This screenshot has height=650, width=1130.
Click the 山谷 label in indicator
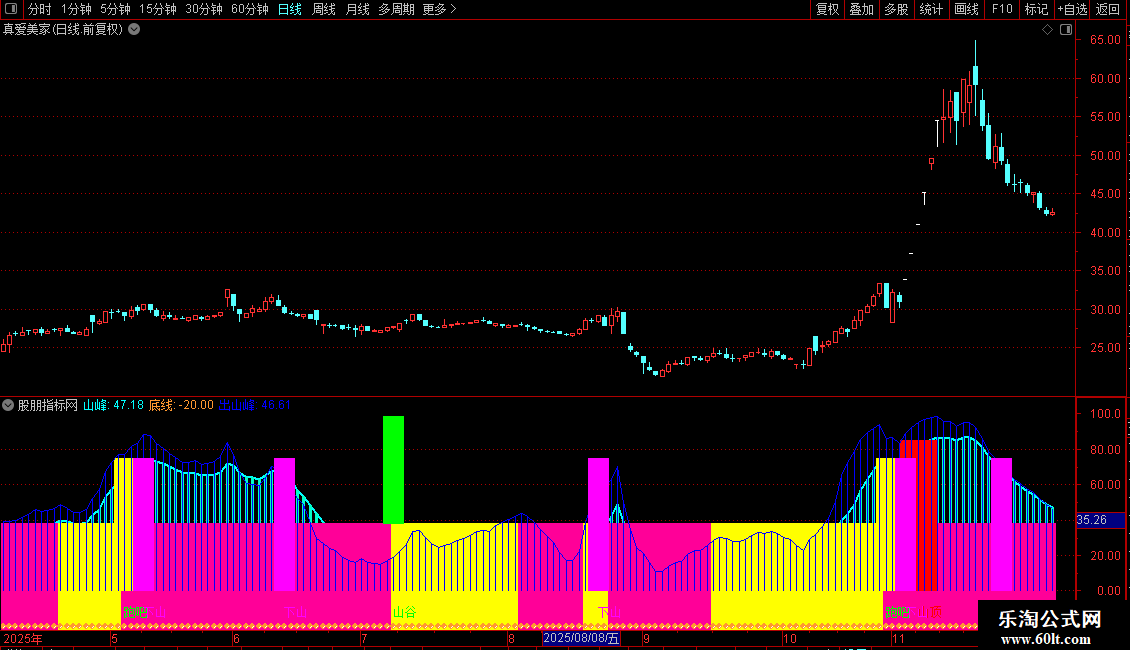pyautogui.click(x=404, y=613)
